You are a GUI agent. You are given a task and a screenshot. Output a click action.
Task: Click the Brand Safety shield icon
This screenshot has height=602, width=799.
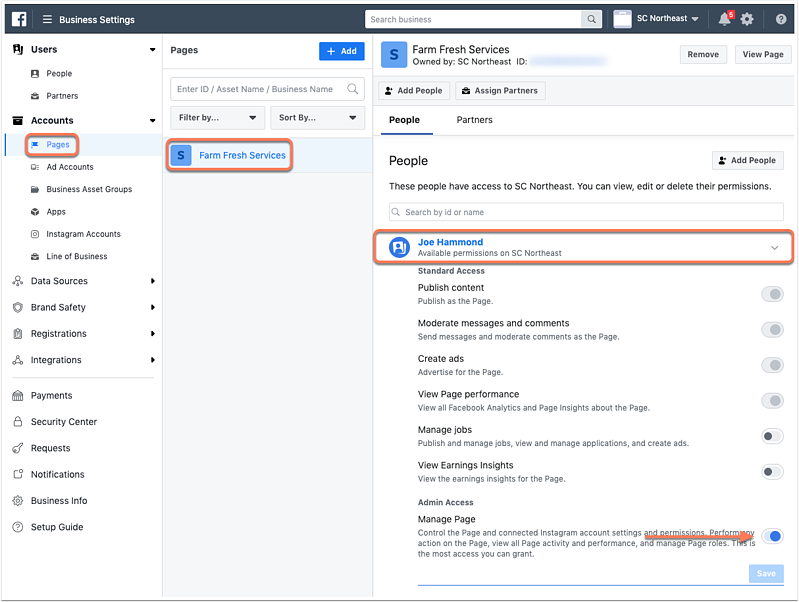point(18,307)
